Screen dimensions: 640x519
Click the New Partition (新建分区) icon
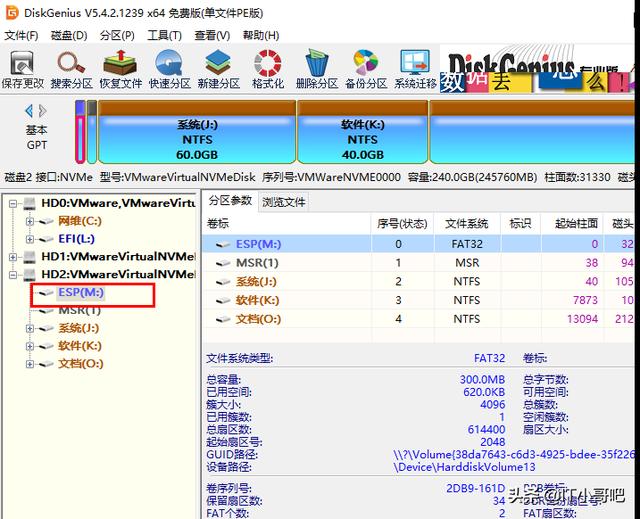[x=218, y=68]
